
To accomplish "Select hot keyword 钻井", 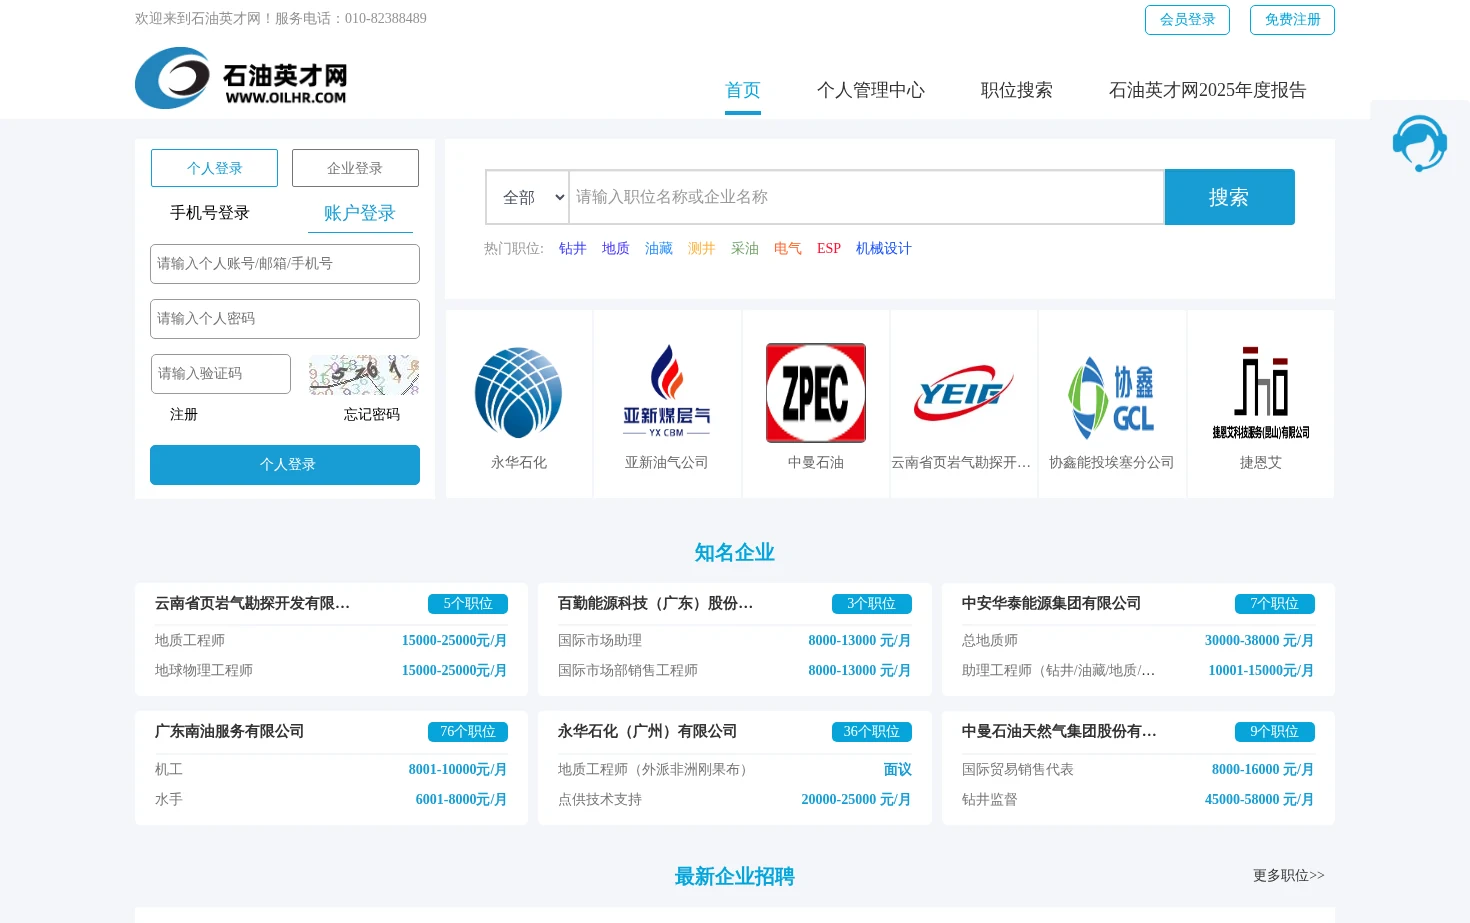I will click(x=572, y=248).
